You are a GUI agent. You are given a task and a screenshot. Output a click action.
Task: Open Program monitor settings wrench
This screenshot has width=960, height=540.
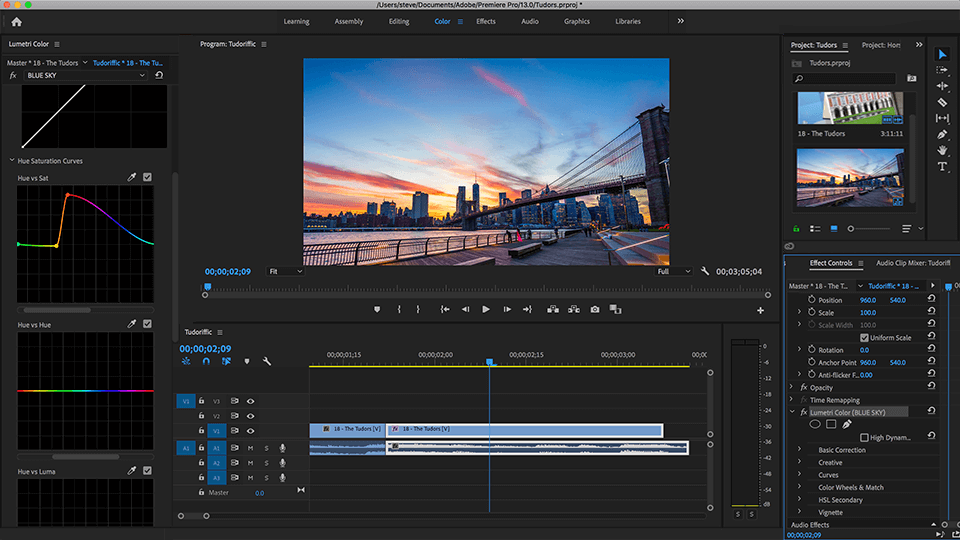coord(705,271)
